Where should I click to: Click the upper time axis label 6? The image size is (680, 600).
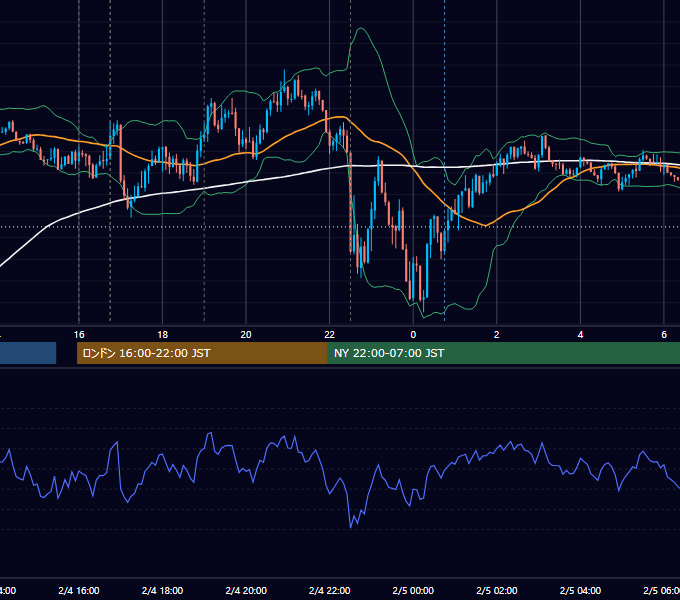click(664, 335)
